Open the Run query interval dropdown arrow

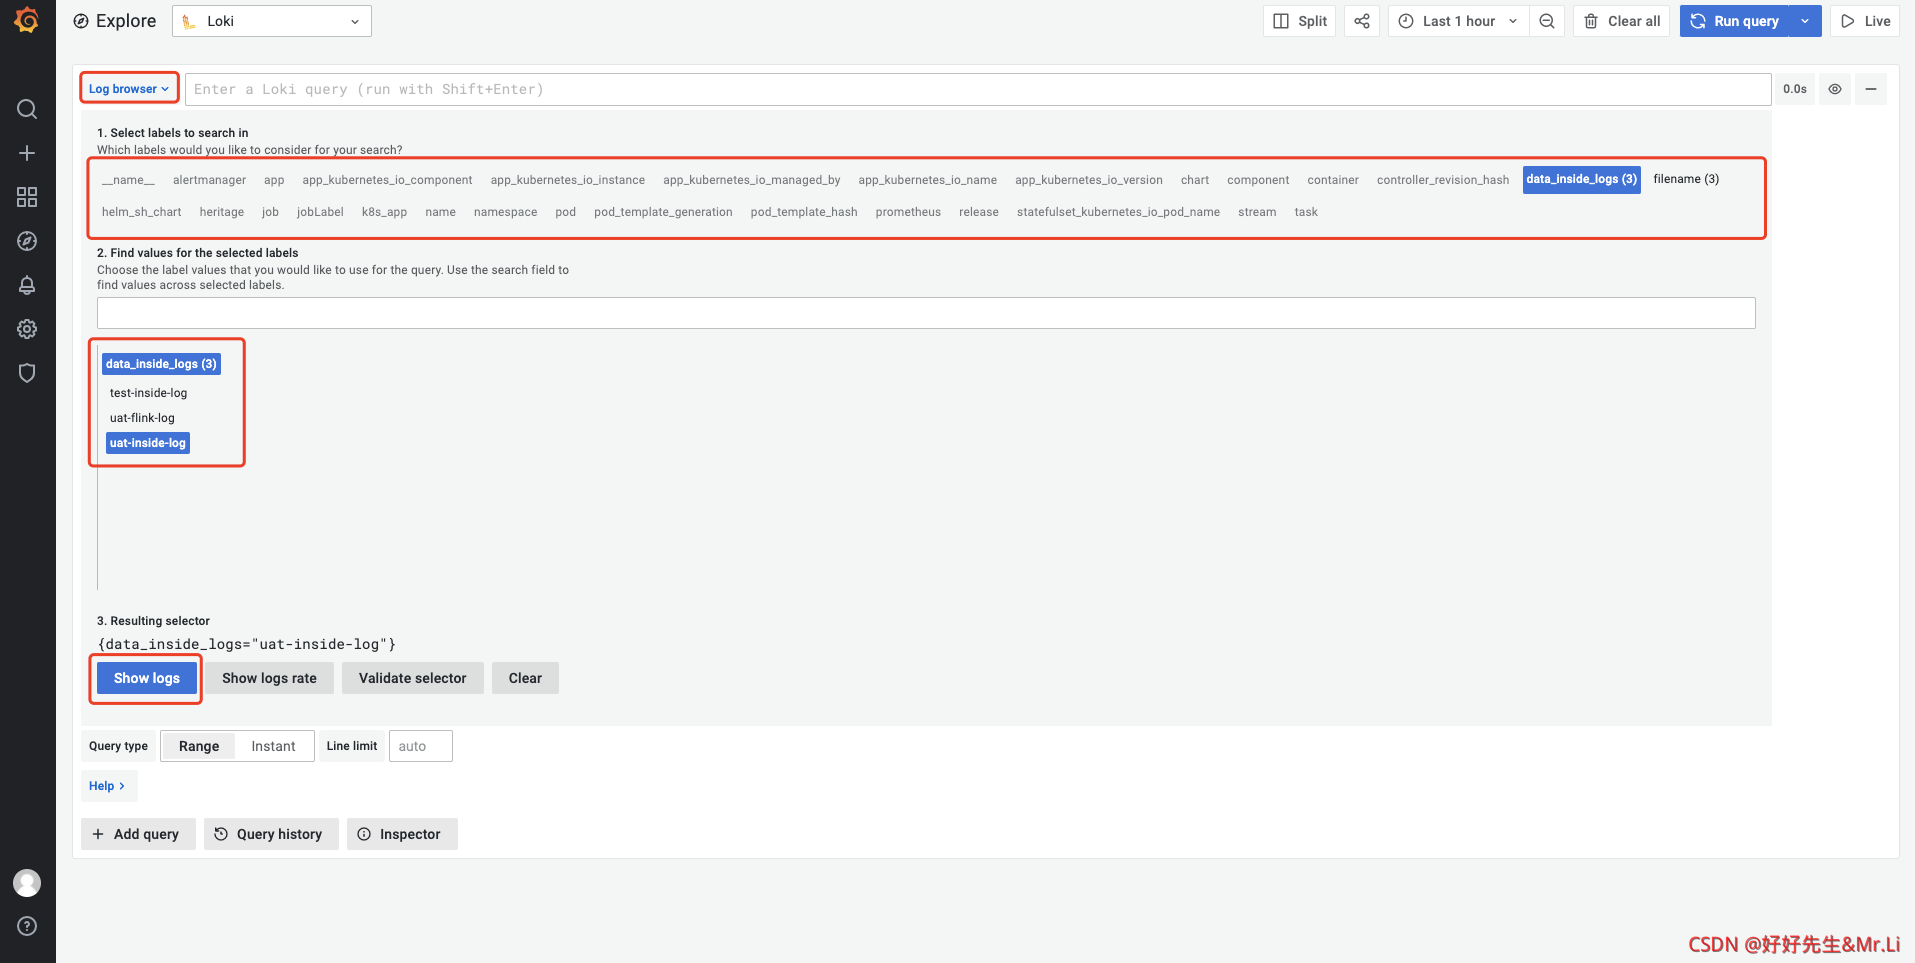(1805, 21)
